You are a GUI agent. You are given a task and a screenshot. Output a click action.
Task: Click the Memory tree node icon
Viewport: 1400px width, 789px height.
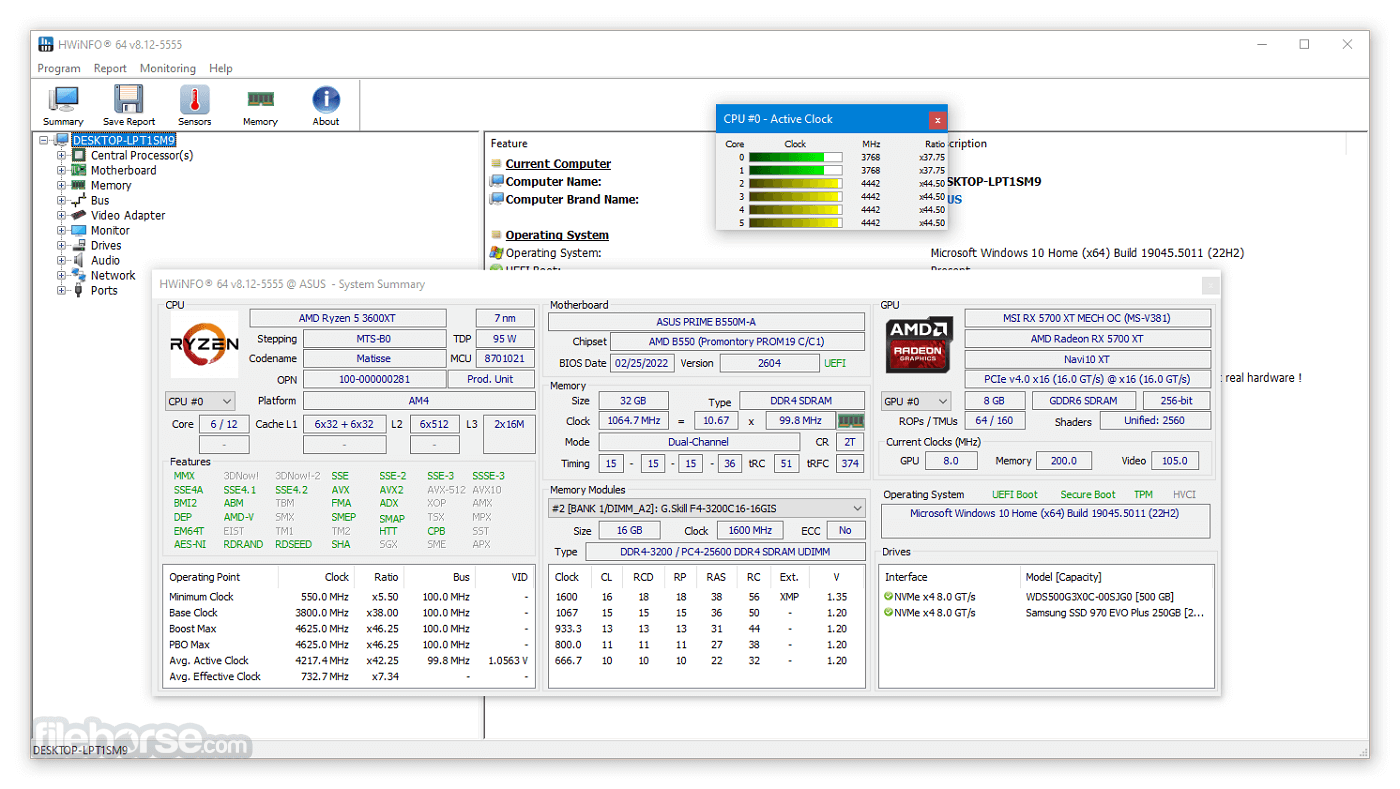79,185
